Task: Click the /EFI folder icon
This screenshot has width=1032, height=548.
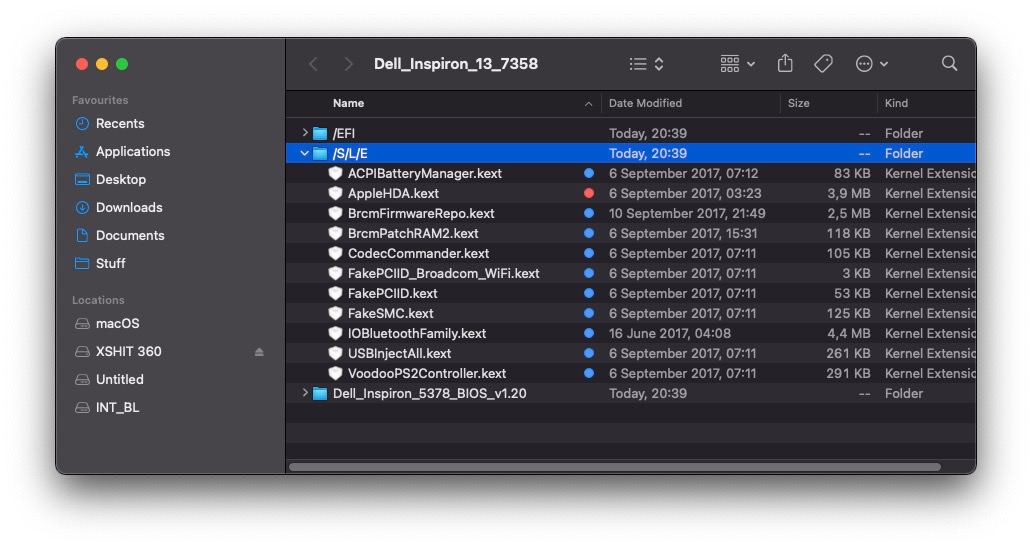Action: [x=321, y=134]
